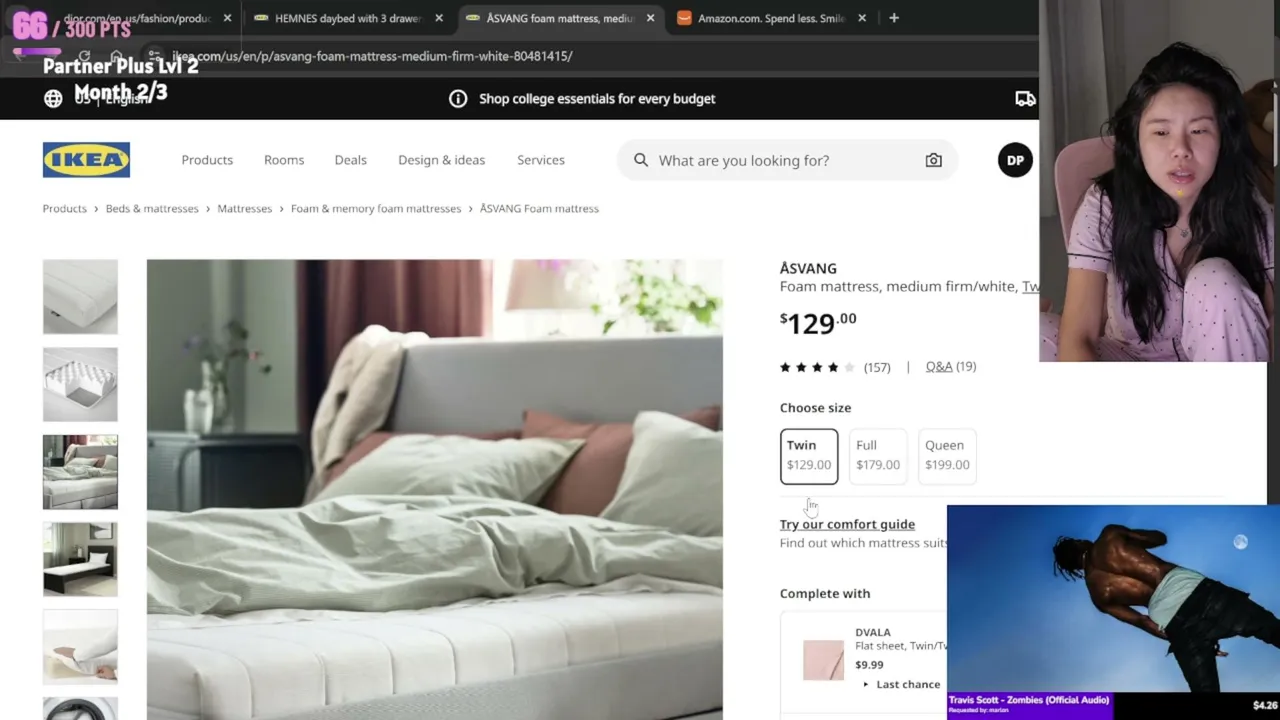Viewport: 1280px width, 720px height.
Task: Close the Amazon.com tab
Action: pyautogui.click(x=862, y=18)
